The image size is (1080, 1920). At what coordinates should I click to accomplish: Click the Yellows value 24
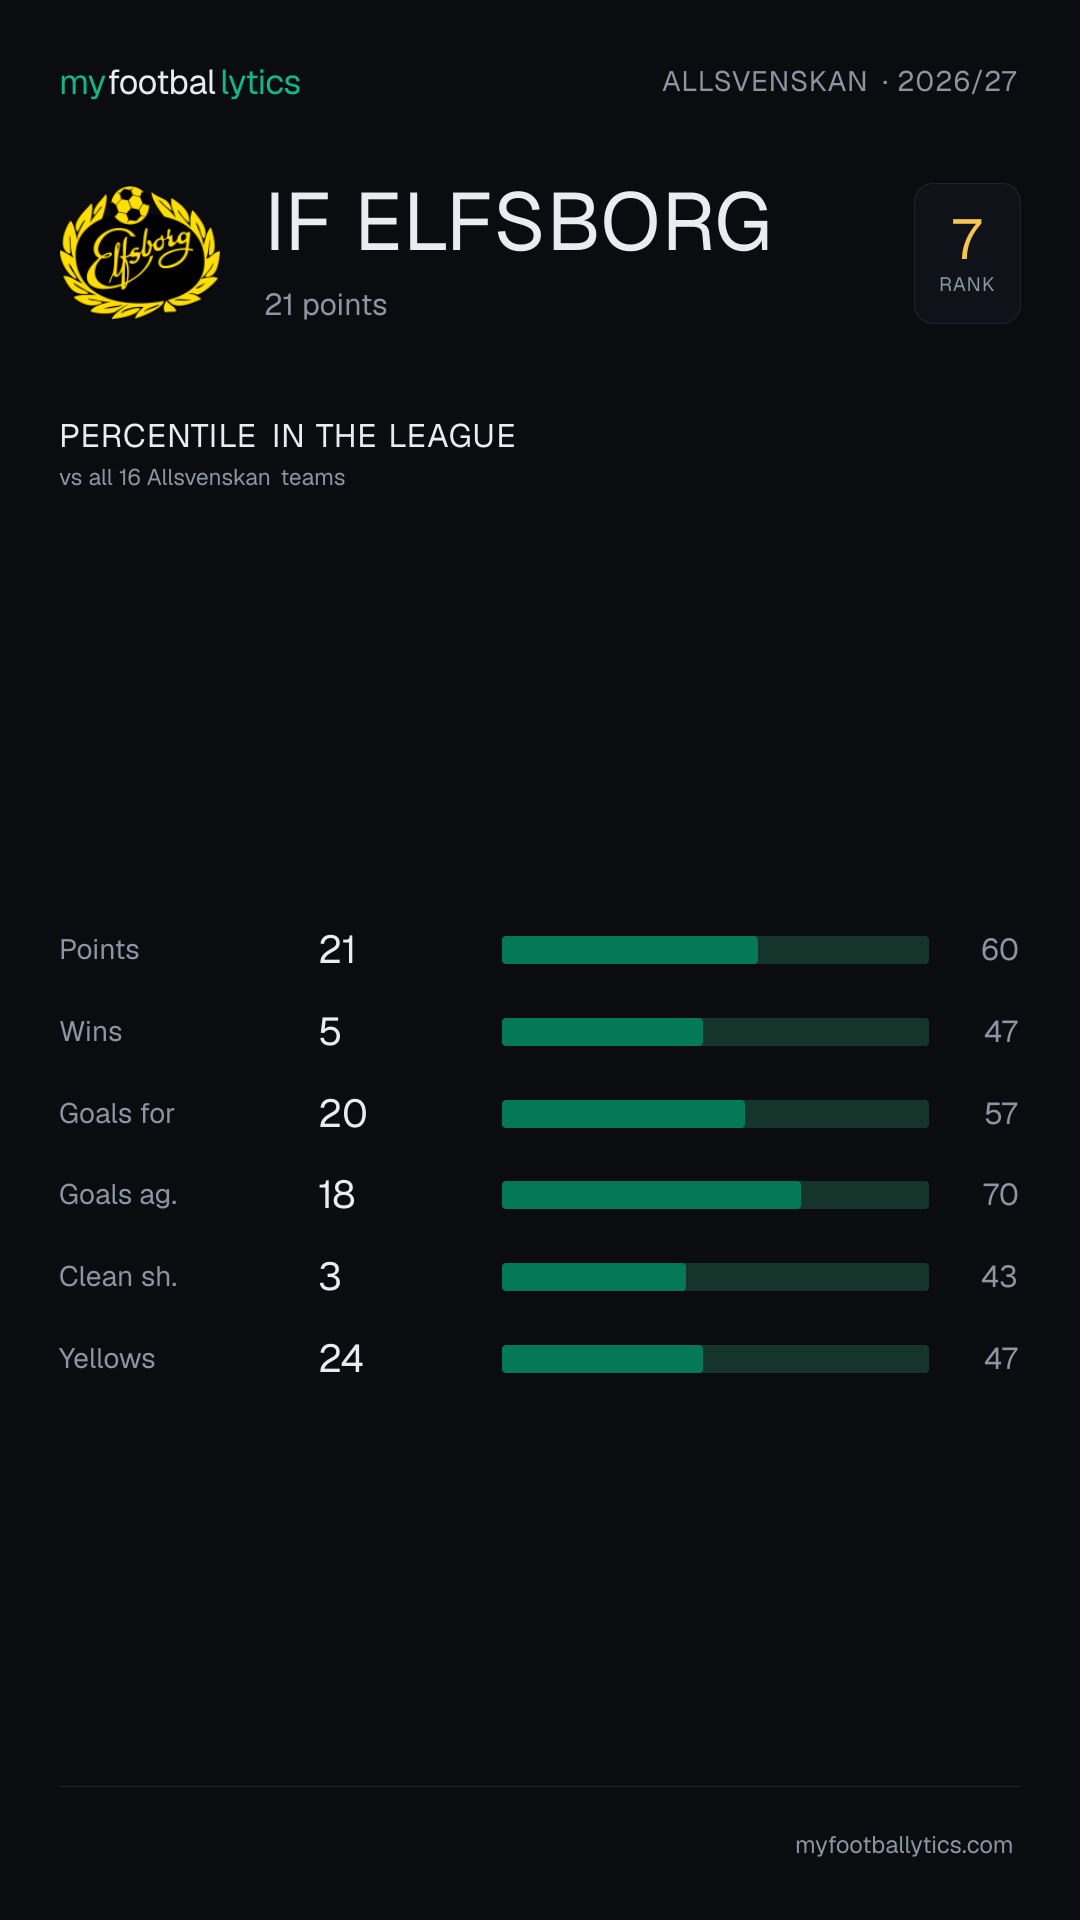(x=341, y=1359)
